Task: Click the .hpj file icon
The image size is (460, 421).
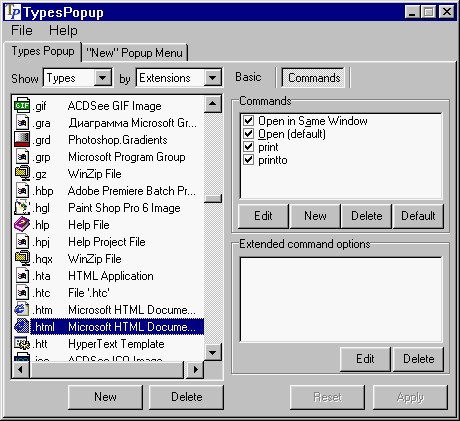Action: click(22, 242)
